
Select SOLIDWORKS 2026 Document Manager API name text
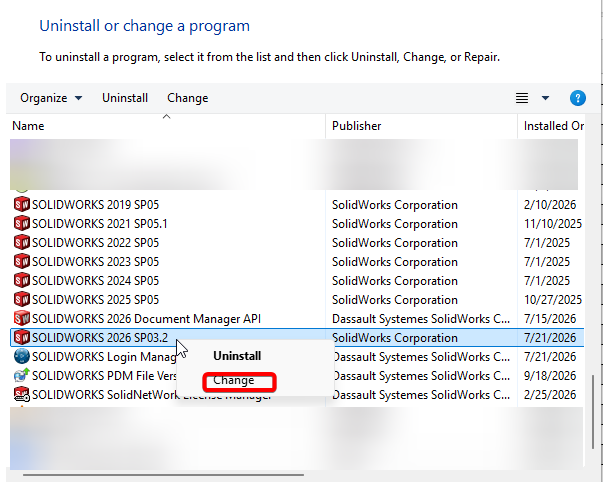[x=146, y=319]
